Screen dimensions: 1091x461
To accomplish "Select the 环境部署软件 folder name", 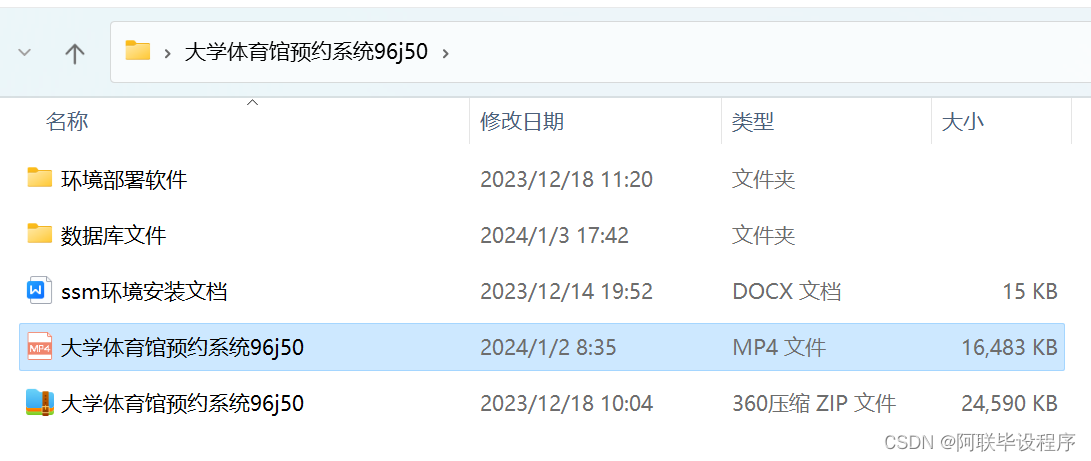I will tap(124, 180).
